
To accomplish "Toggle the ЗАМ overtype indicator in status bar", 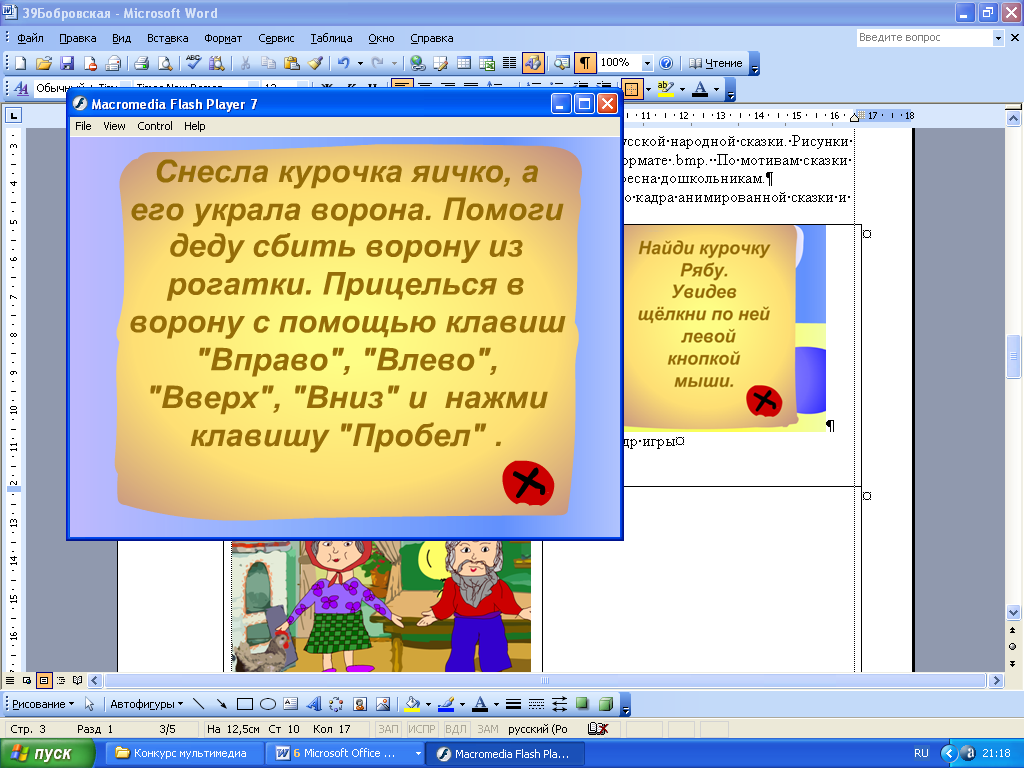I will (487, 729).
